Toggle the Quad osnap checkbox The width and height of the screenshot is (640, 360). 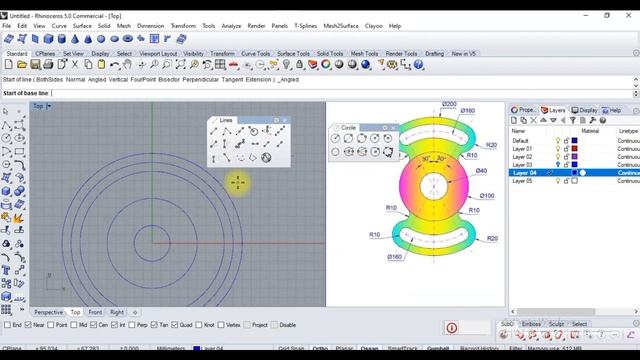click(175, 325)
